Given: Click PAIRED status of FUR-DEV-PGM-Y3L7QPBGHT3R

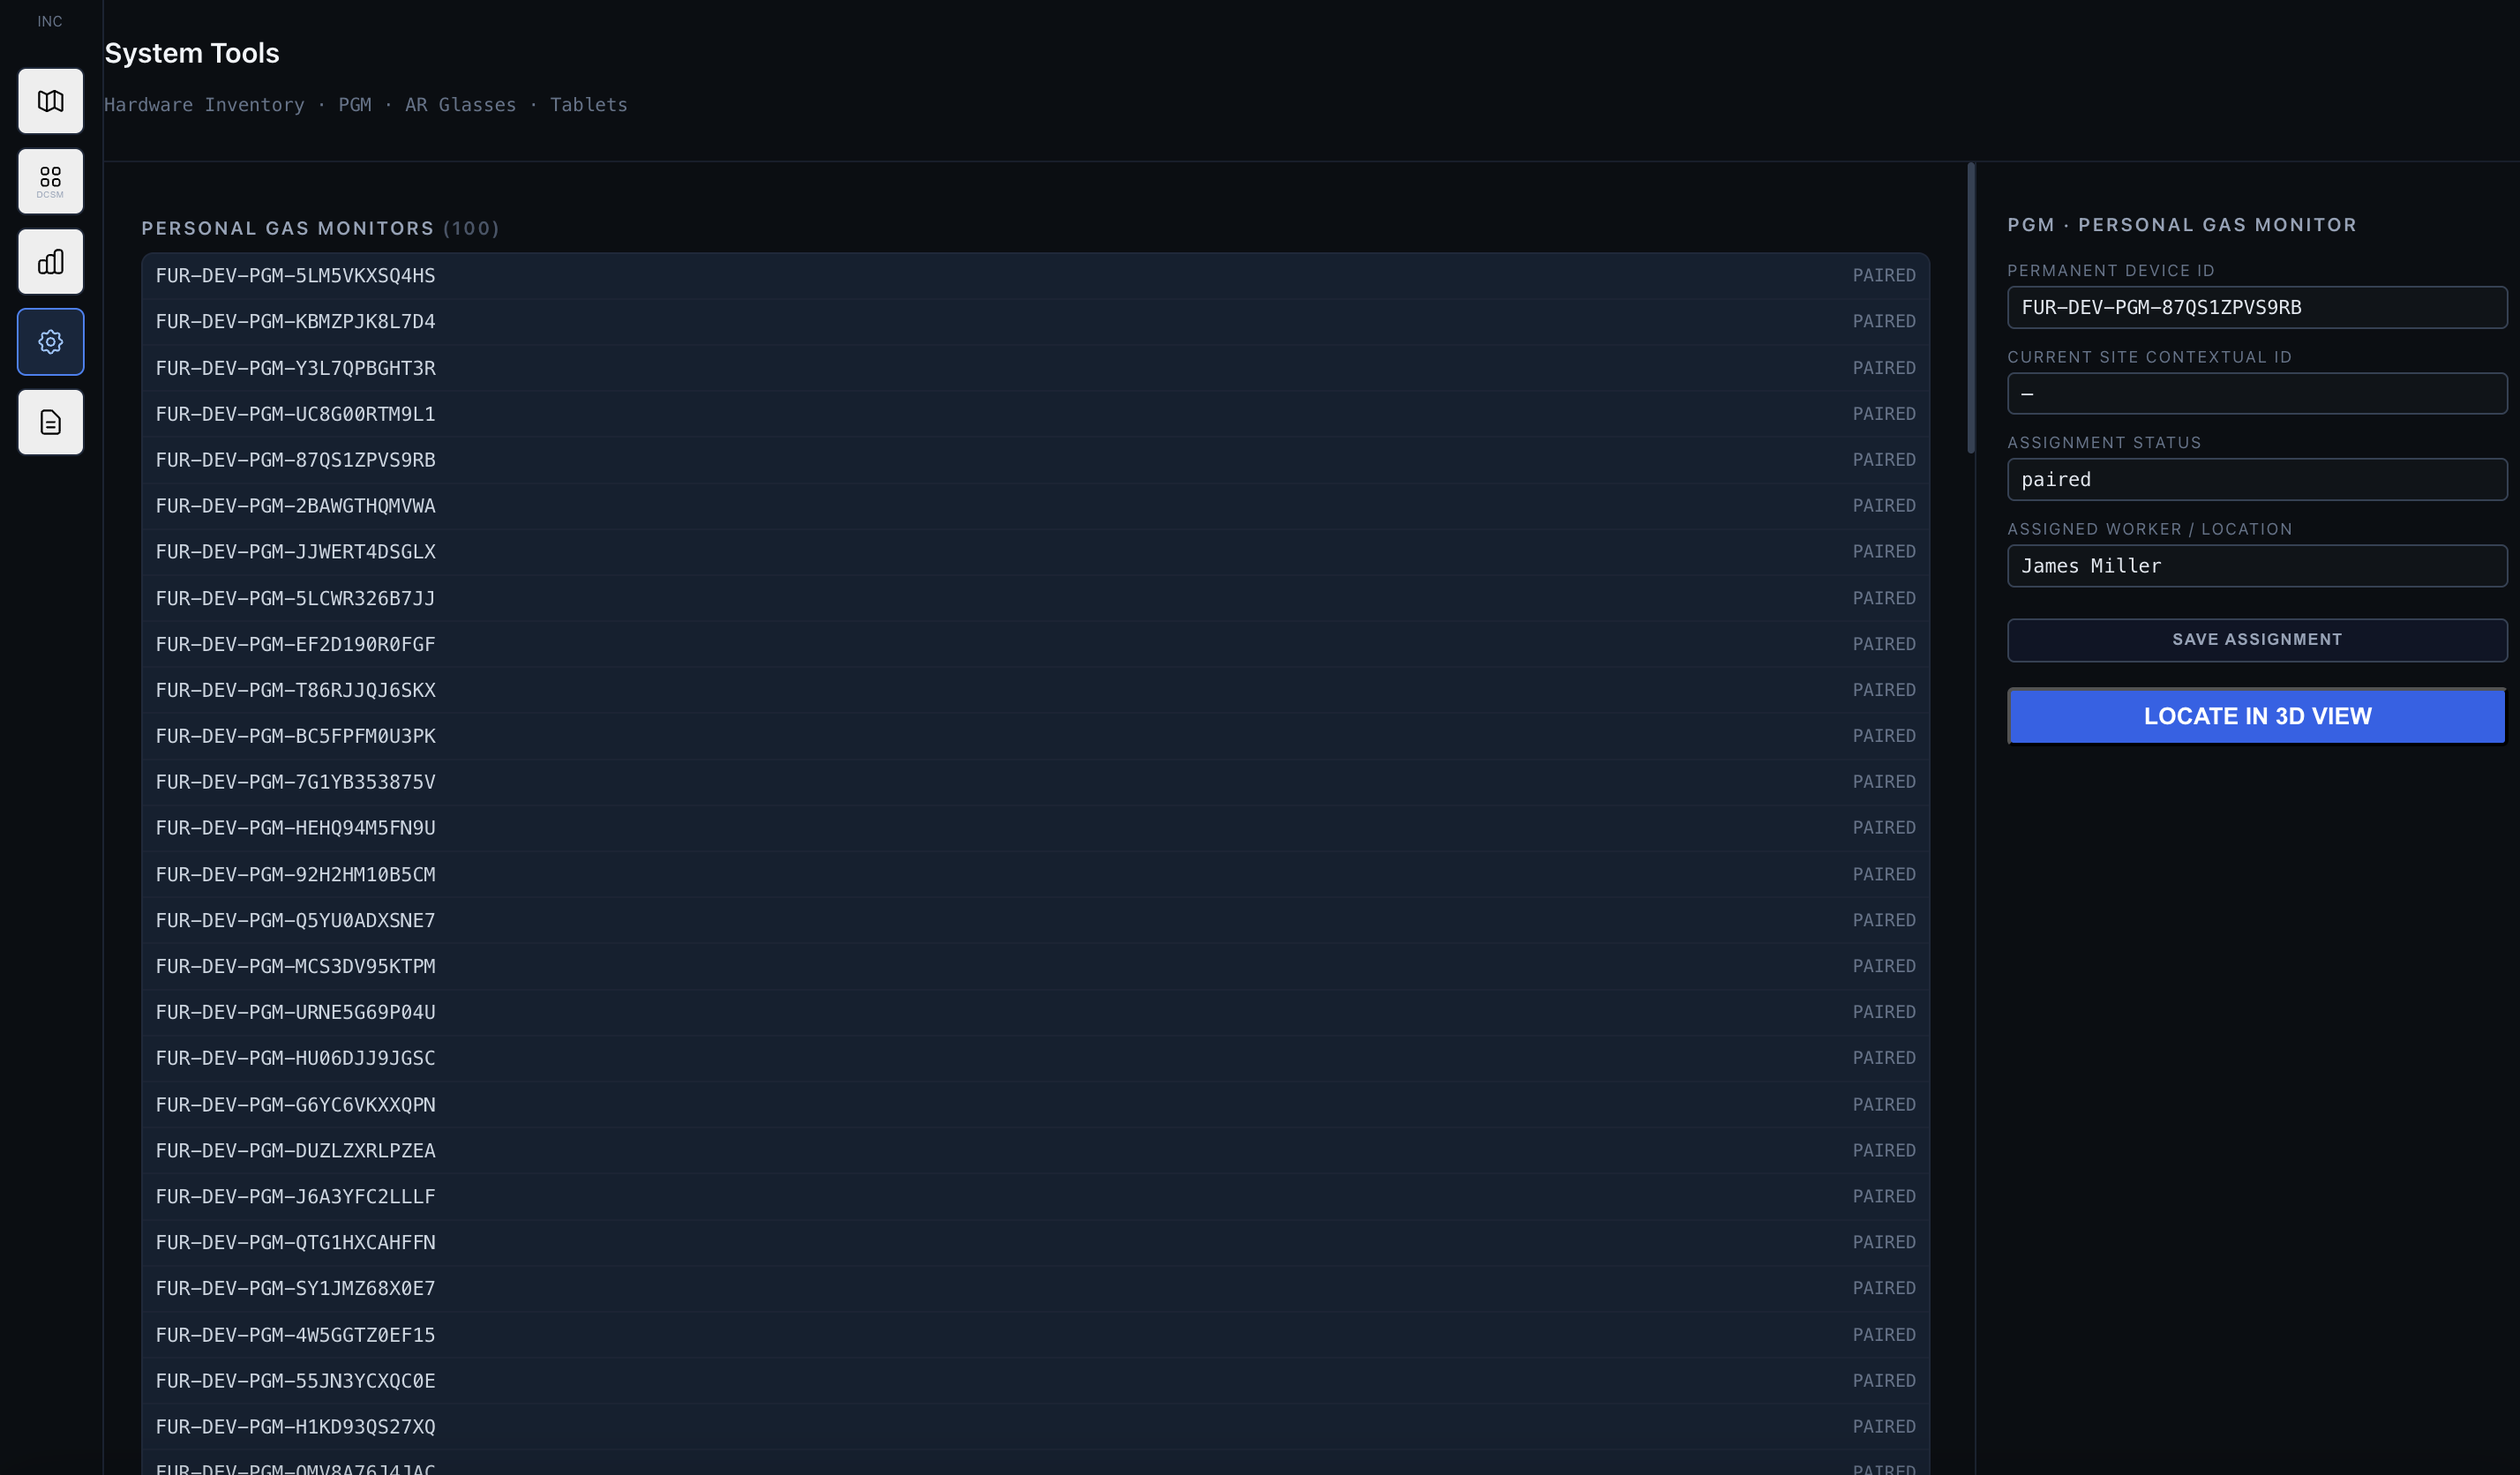Looking at the screenshot, I should coord(1883,368).
